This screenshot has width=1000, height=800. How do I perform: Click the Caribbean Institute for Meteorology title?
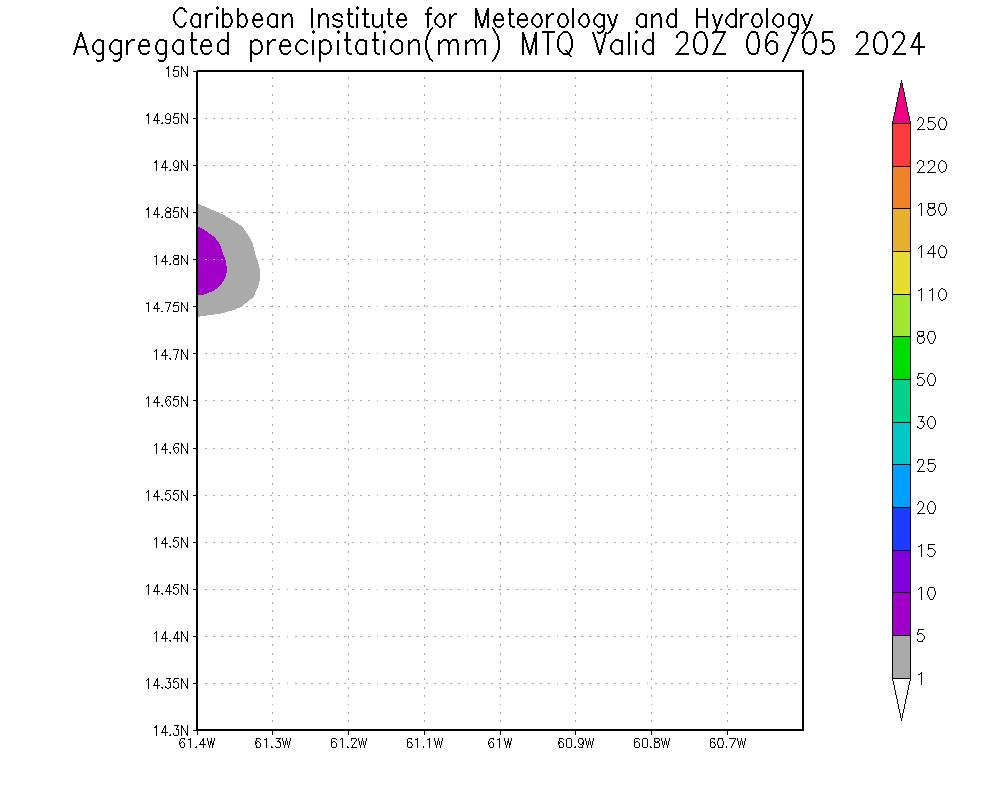[492, 18]
